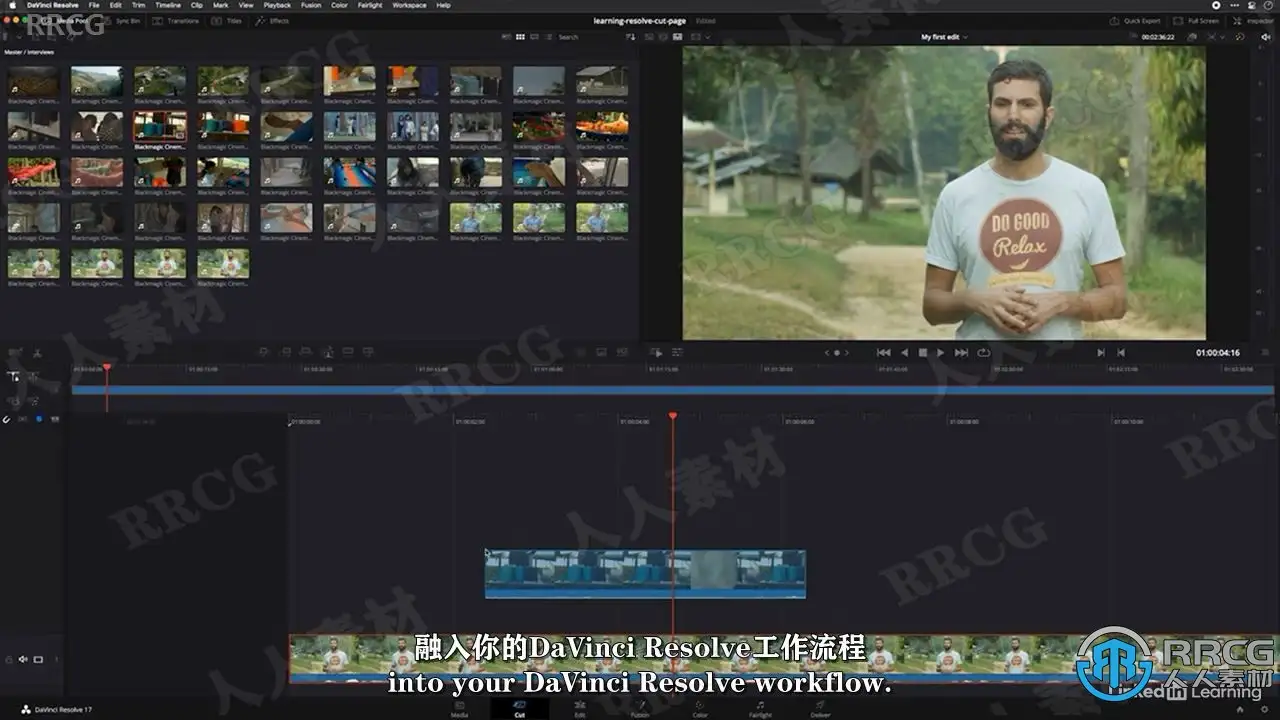
Task: Open the Apple menu
Action: 11,5
